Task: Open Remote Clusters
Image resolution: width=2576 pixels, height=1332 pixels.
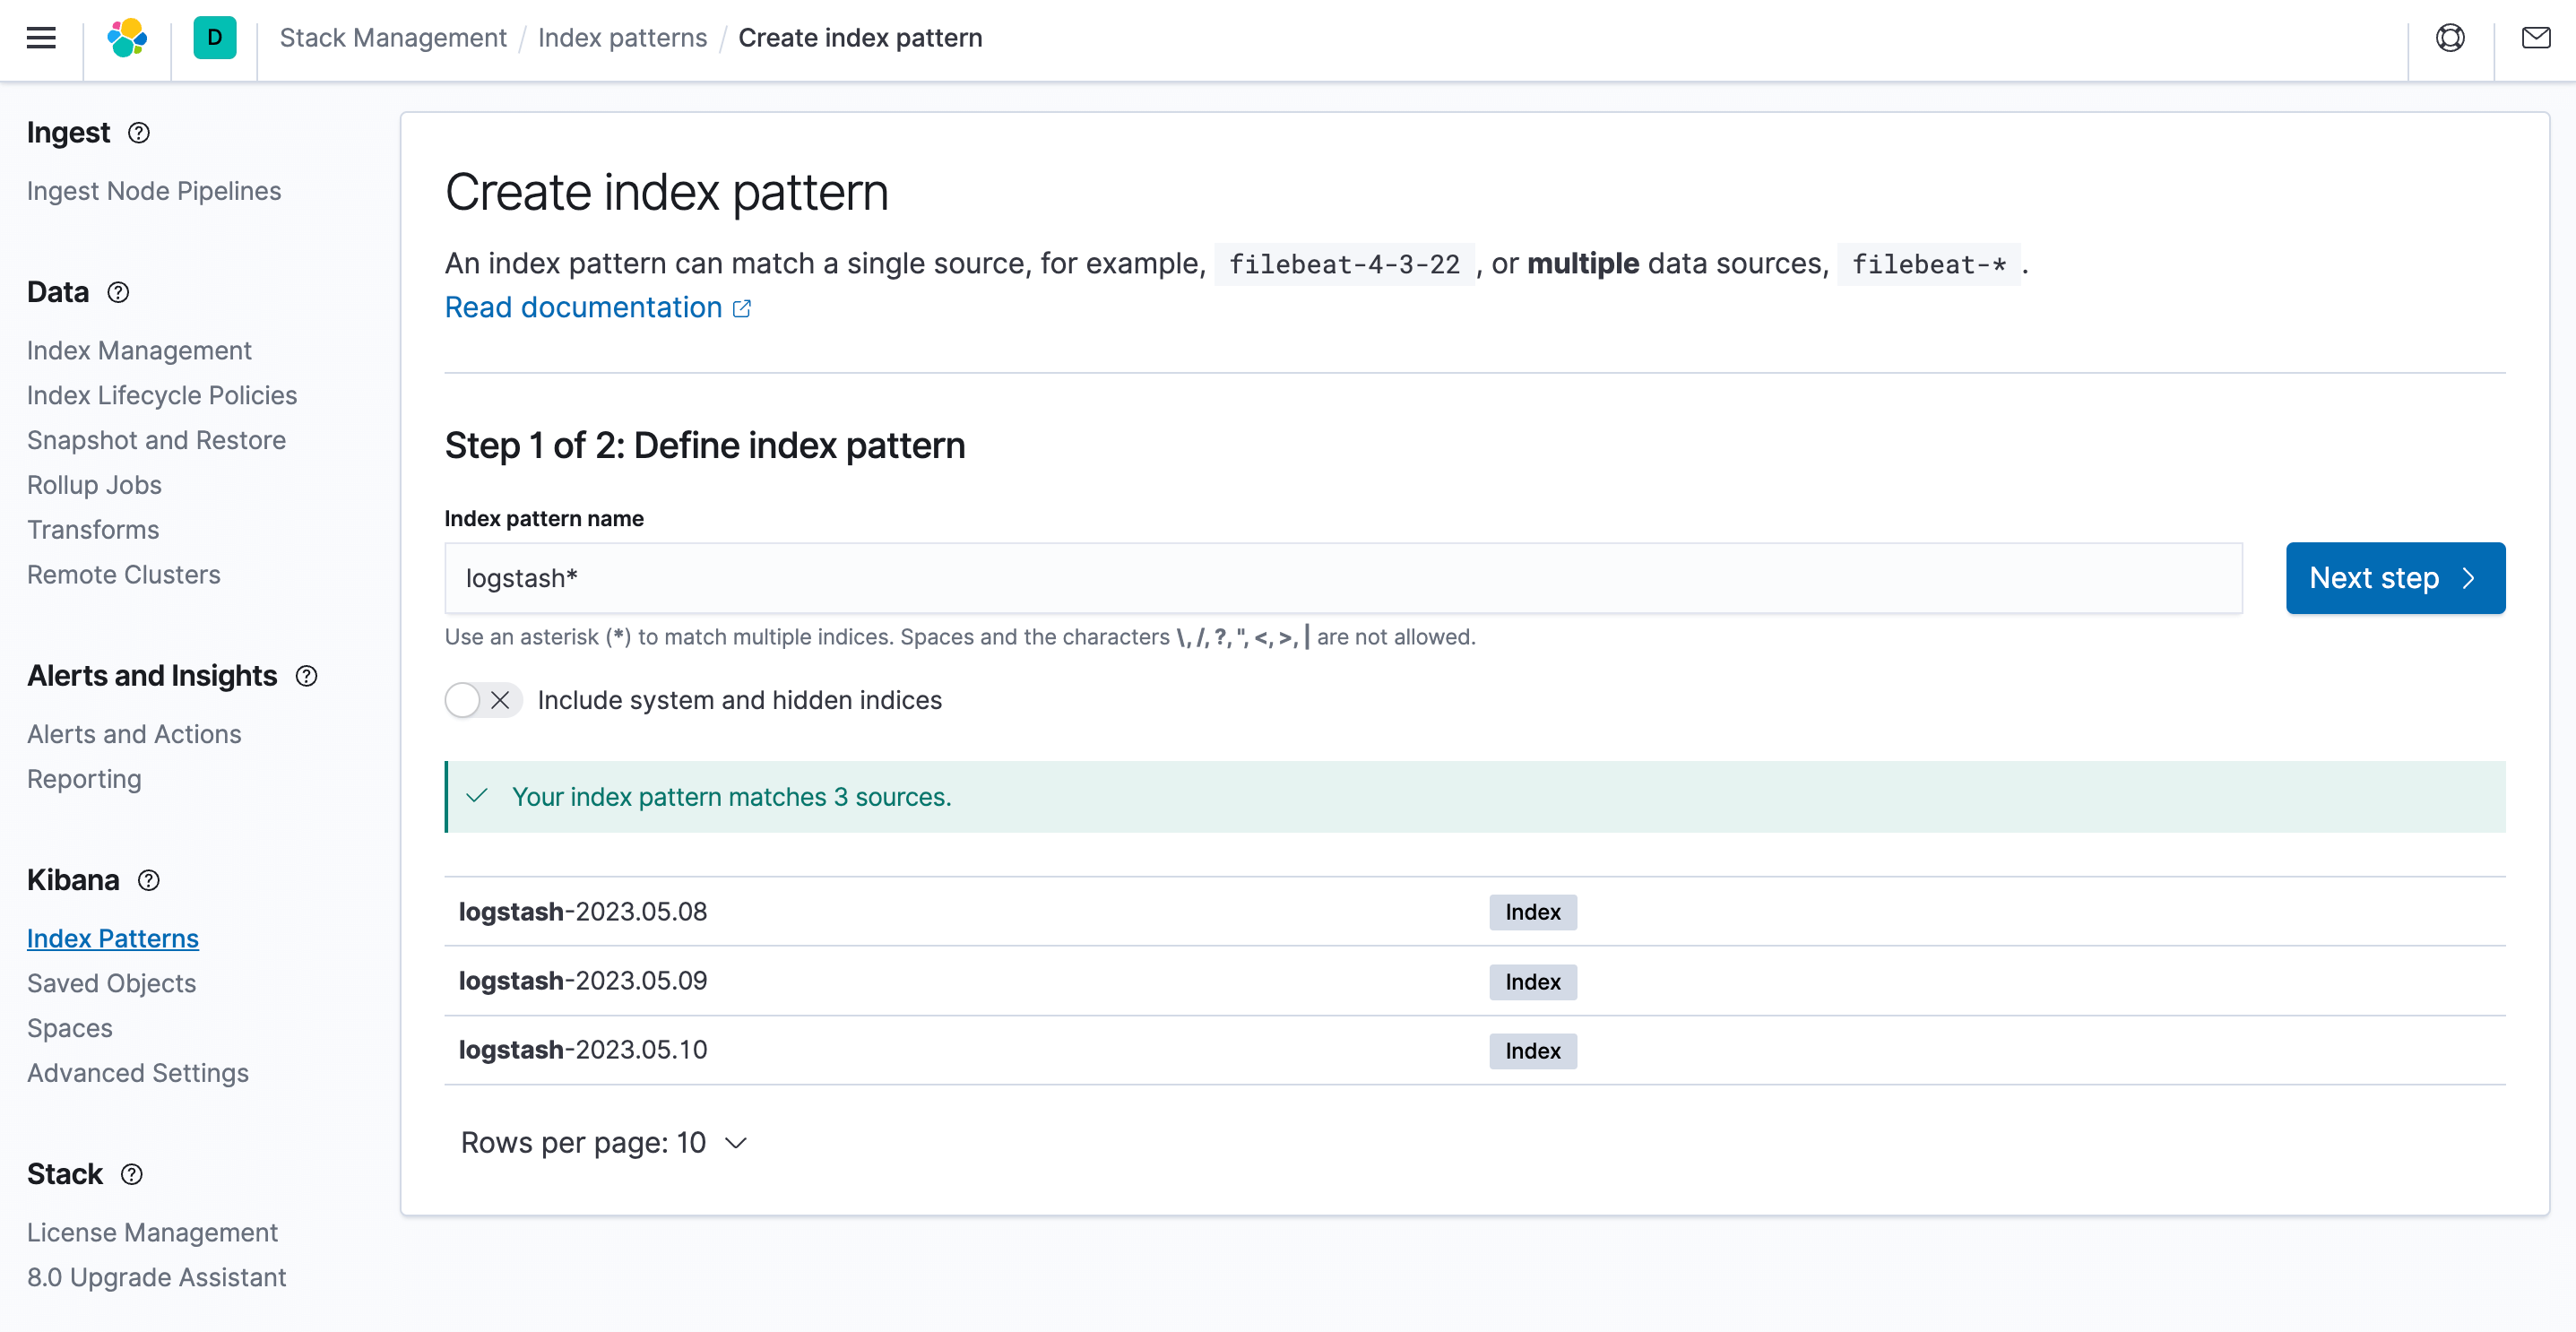Action: pyautogui.click(x=124, y=575)
